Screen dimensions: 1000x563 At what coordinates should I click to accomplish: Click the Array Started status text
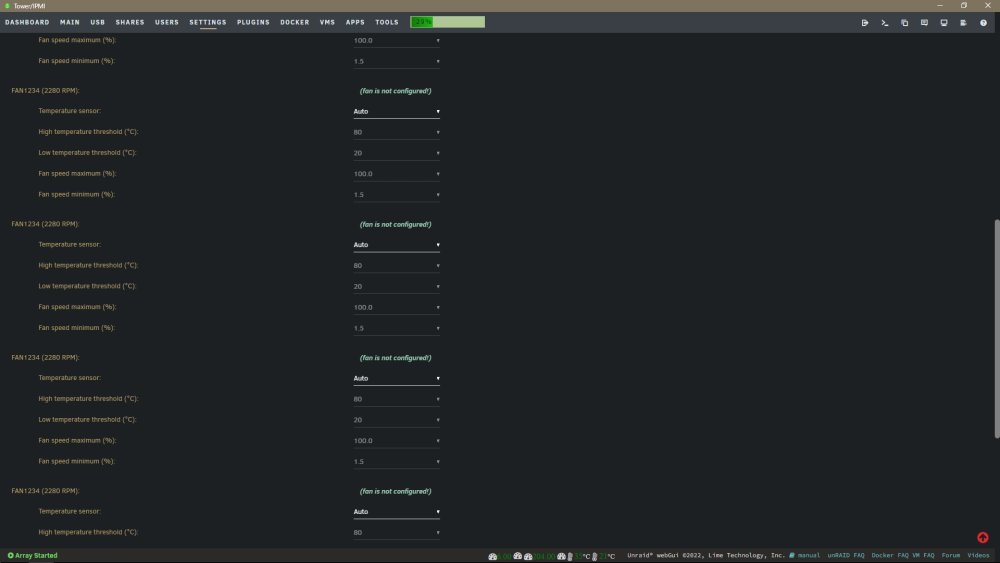(x=36, y=555)
